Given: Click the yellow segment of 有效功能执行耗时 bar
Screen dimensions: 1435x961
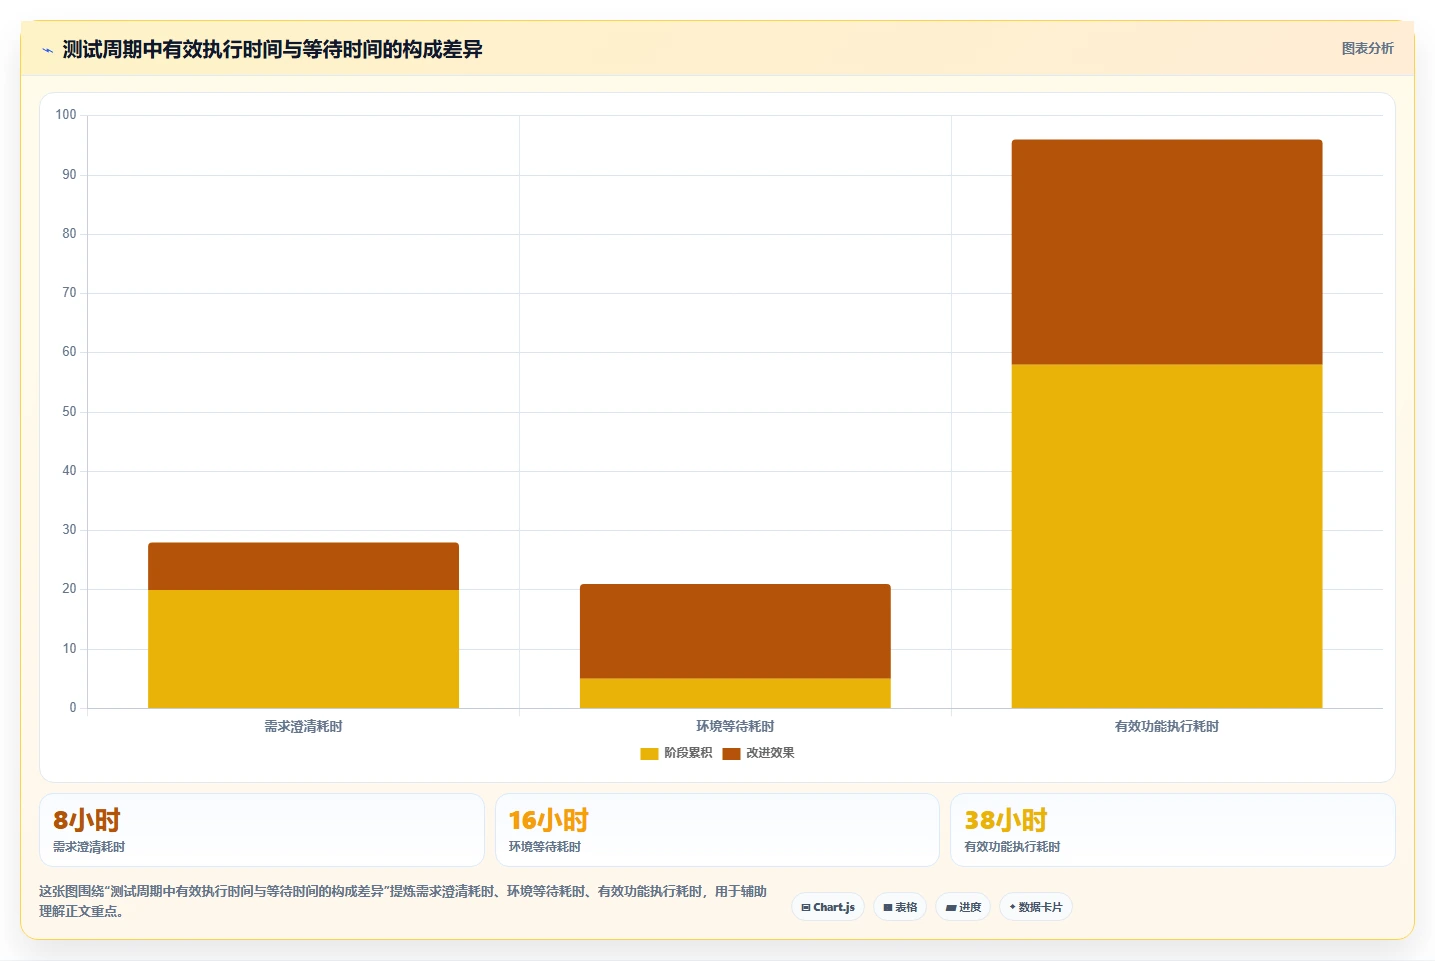Looking at the screenshot, I should tap(1167, 536).
